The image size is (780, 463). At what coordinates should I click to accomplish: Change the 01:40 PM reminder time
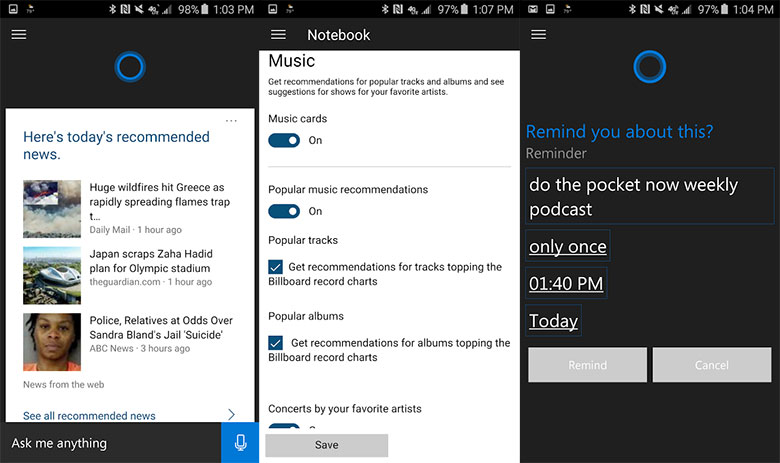[x=566, y=283]
